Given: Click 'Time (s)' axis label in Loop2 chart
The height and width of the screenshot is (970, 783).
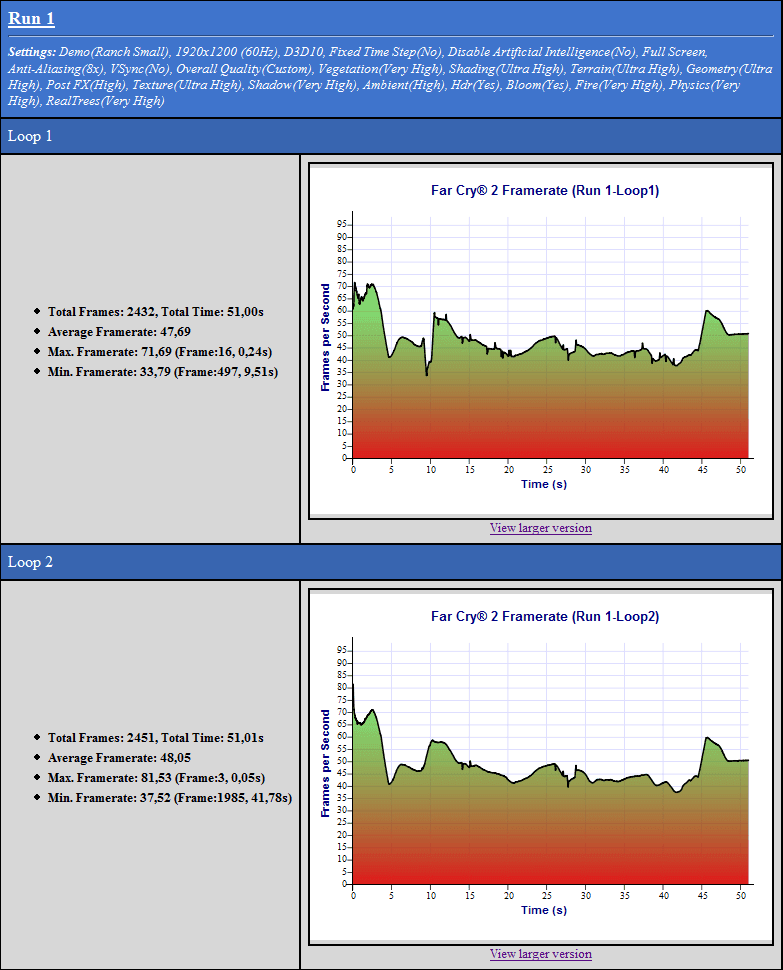Looking at the screenshot, I should (544, 910).
